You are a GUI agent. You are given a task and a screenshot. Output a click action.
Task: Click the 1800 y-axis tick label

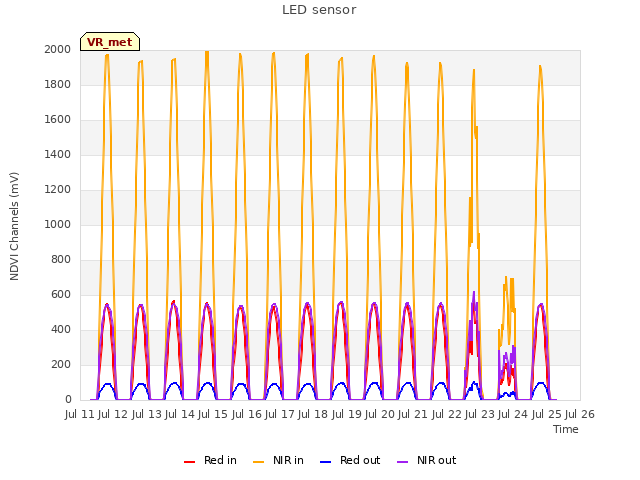58,84
